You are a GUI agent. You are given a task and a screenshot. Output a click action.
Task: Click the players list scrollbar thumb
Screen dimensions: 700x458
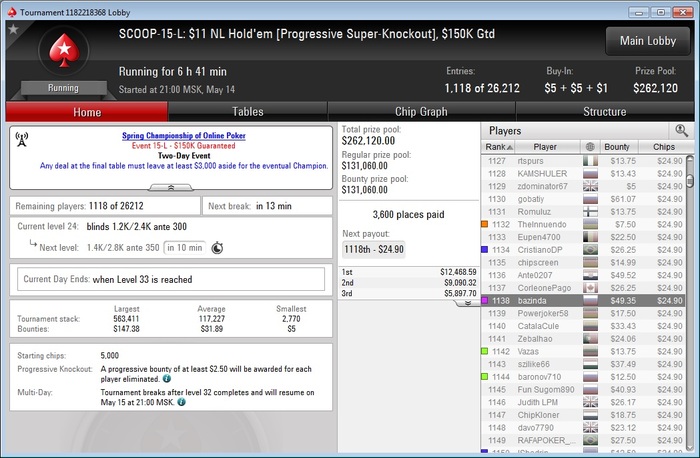[690, 181]
